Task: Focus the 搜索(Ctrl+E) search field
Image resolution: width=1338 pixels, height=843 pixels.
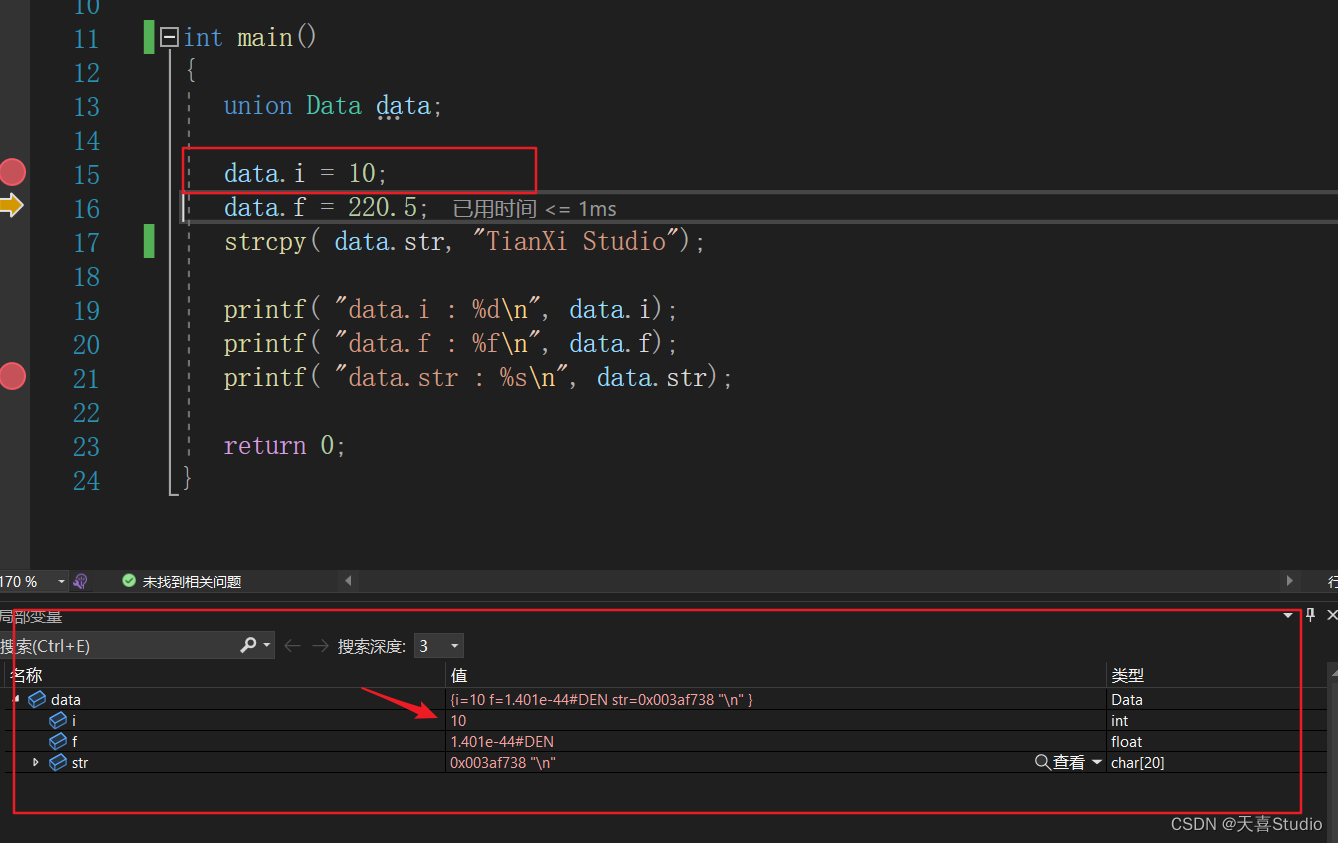Action: click(118, 646)
